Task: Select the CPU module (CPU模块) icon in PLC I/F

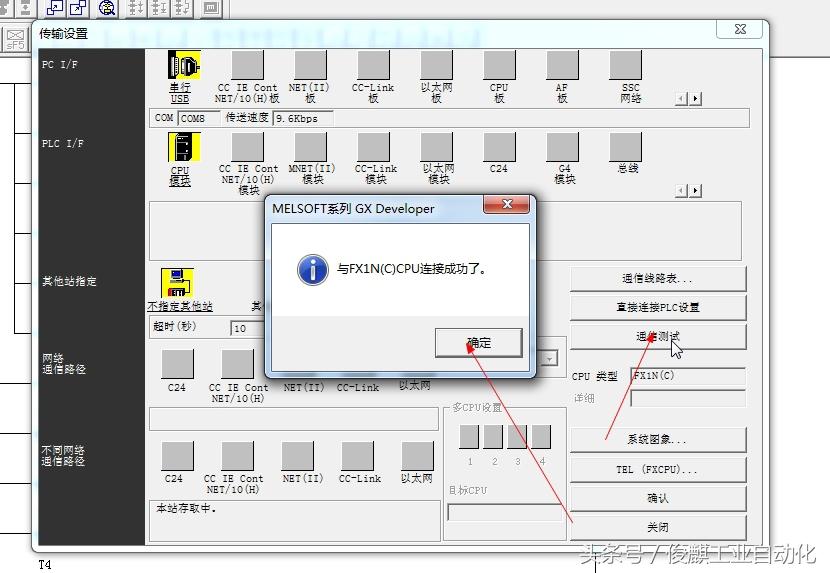Action: click(x=184, y=147)
